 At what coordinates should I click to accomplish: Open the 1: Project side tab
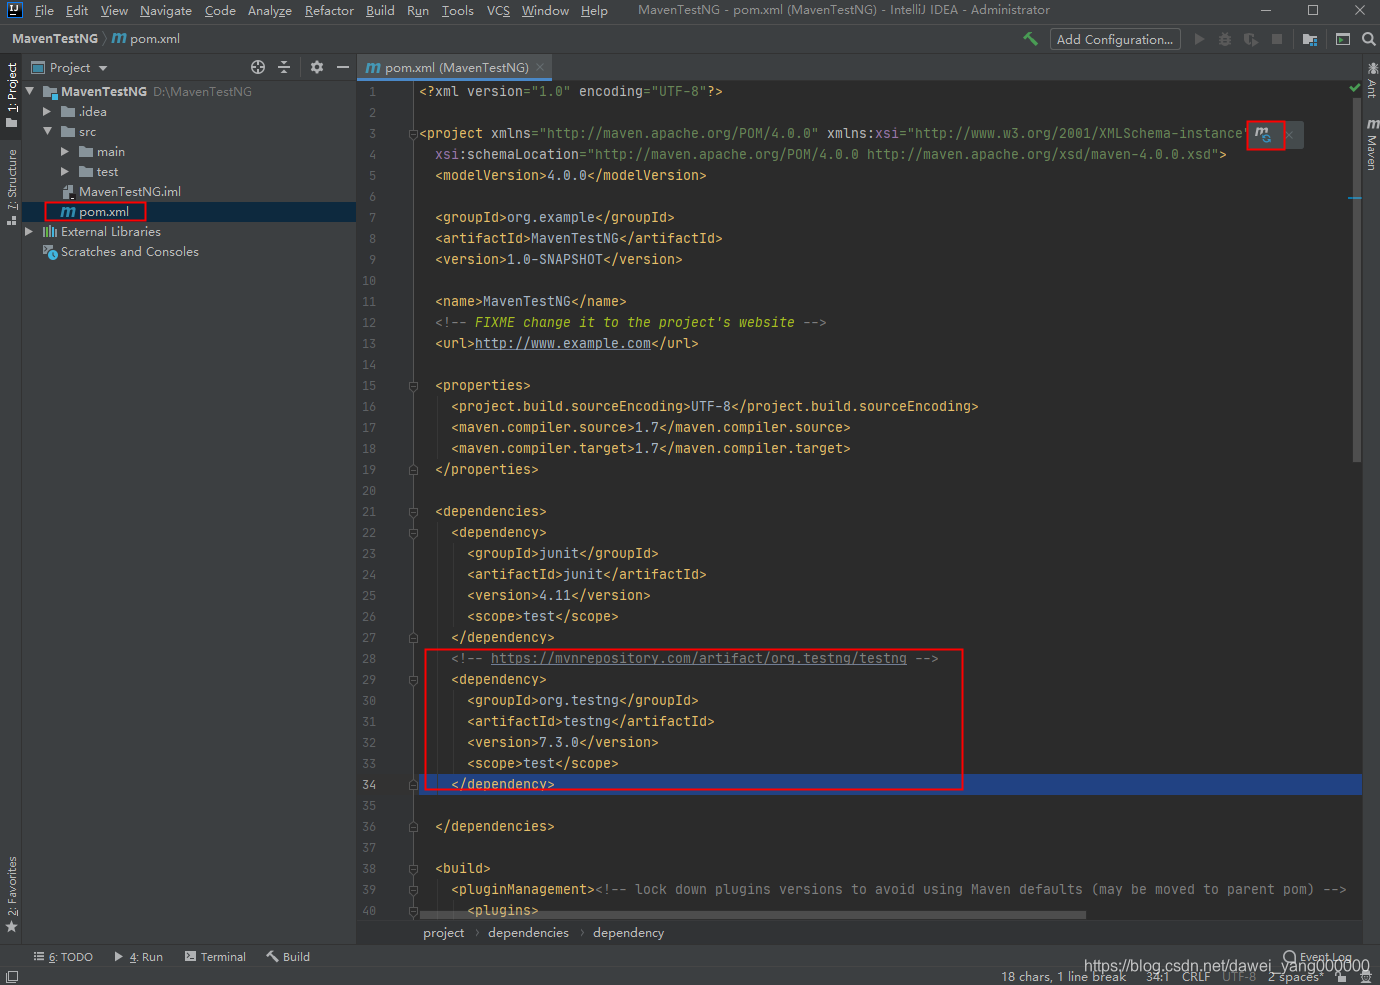12,94
